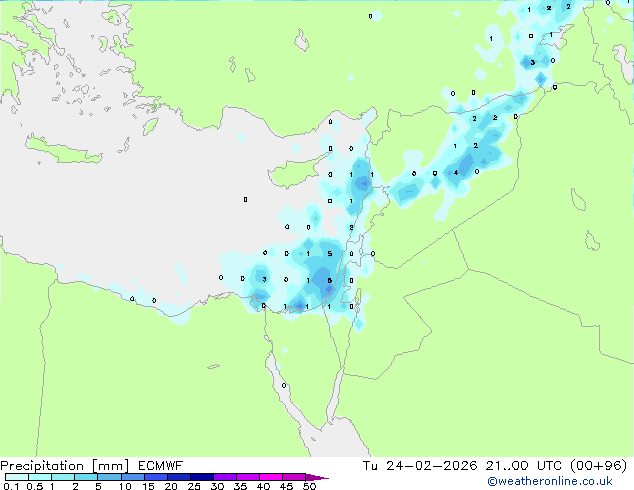Viewport: 634px width, 490px height.
Task: Select the 2–5 mm legend color
Action: 86,477
